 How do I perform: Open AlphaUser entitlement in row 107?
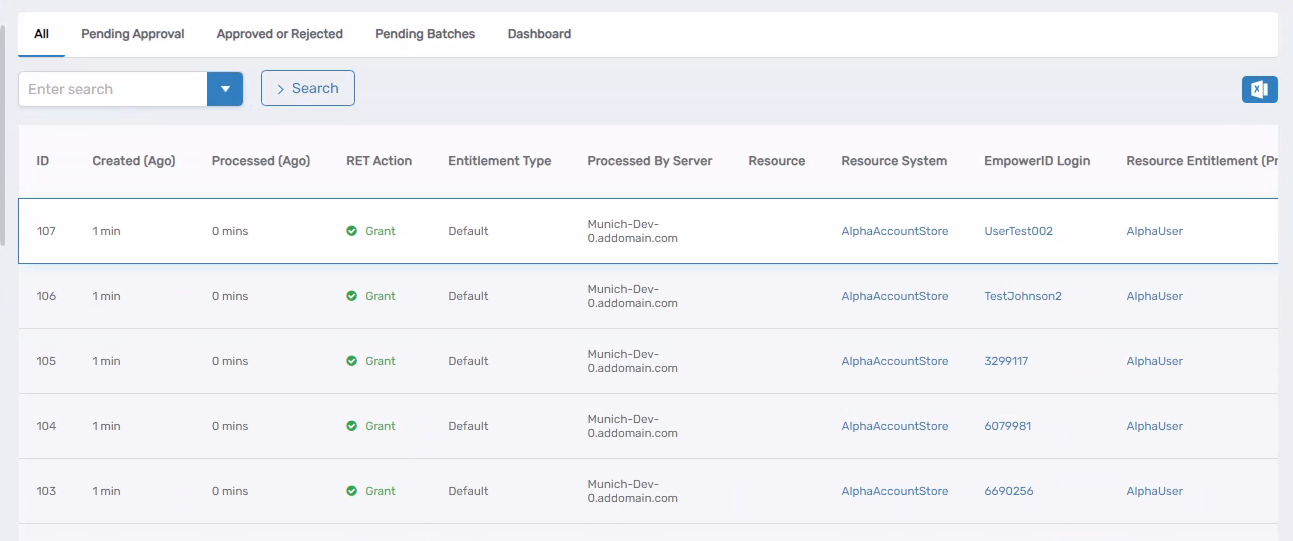(1155, 231)
